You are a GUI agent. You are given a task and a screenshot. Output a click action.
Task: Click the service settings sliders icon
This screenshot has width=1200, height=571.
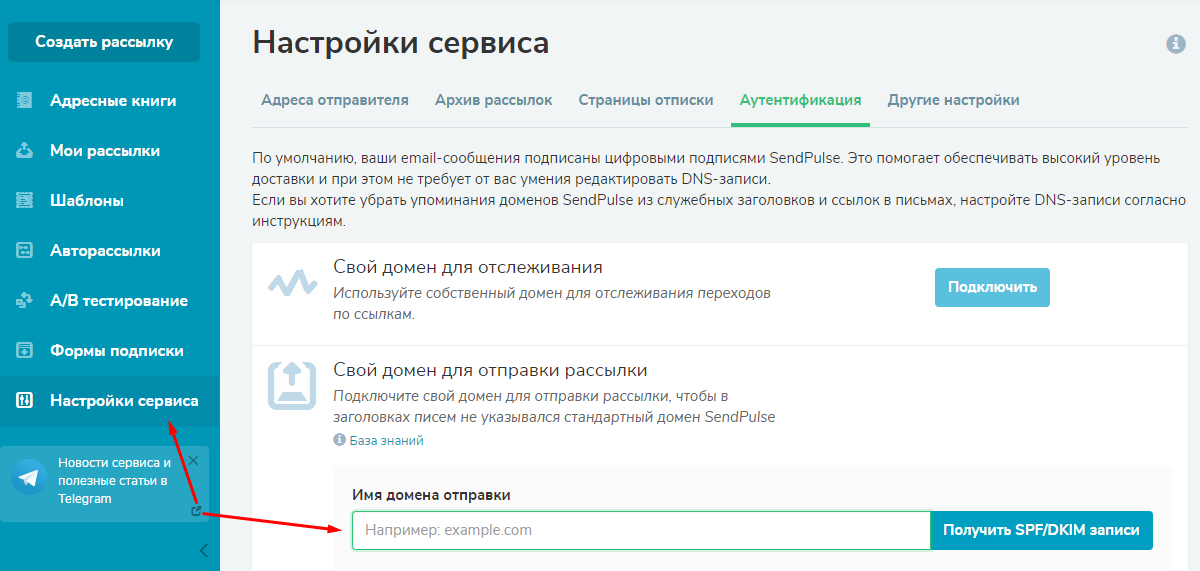pos(25,401)
